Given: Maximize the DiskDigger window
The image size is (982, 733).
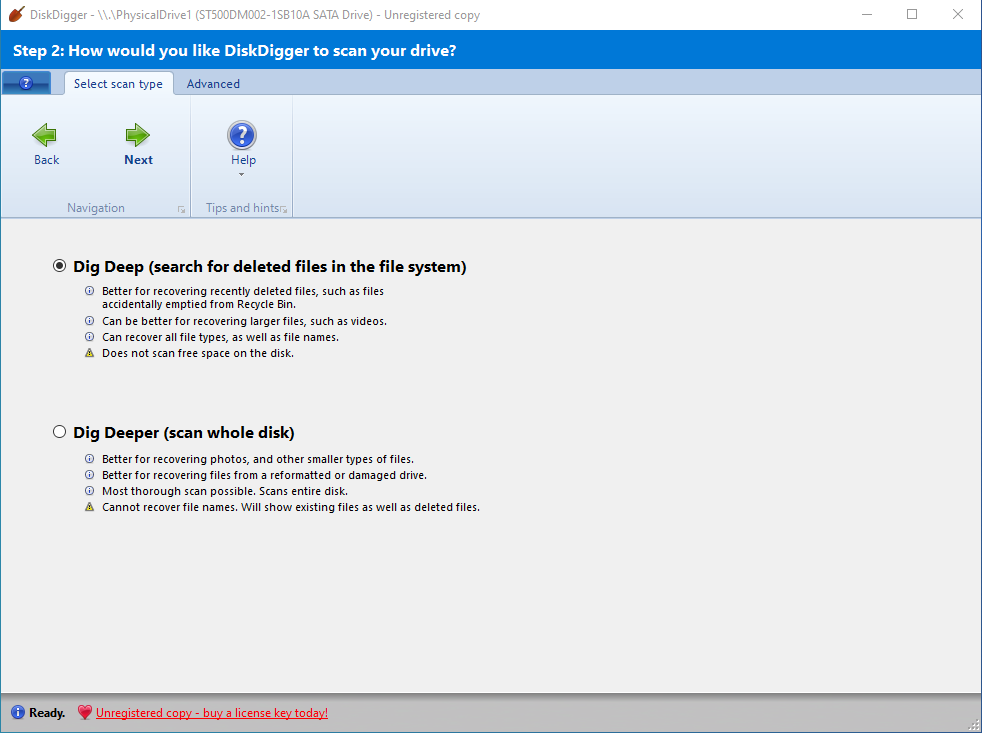Looking at the screenshot, I should pyautogui.click(x=912, y=14).
